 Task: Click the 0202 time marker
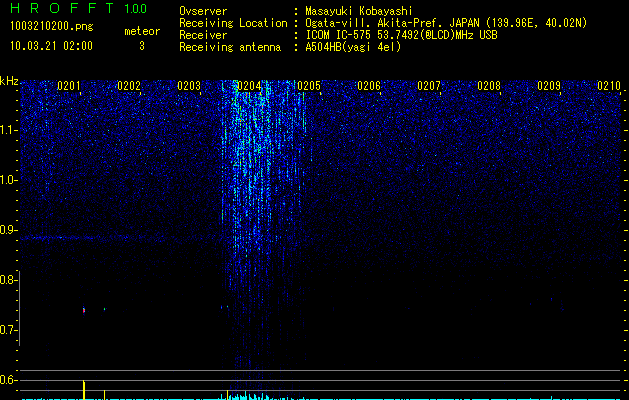[x=129, y=86]
